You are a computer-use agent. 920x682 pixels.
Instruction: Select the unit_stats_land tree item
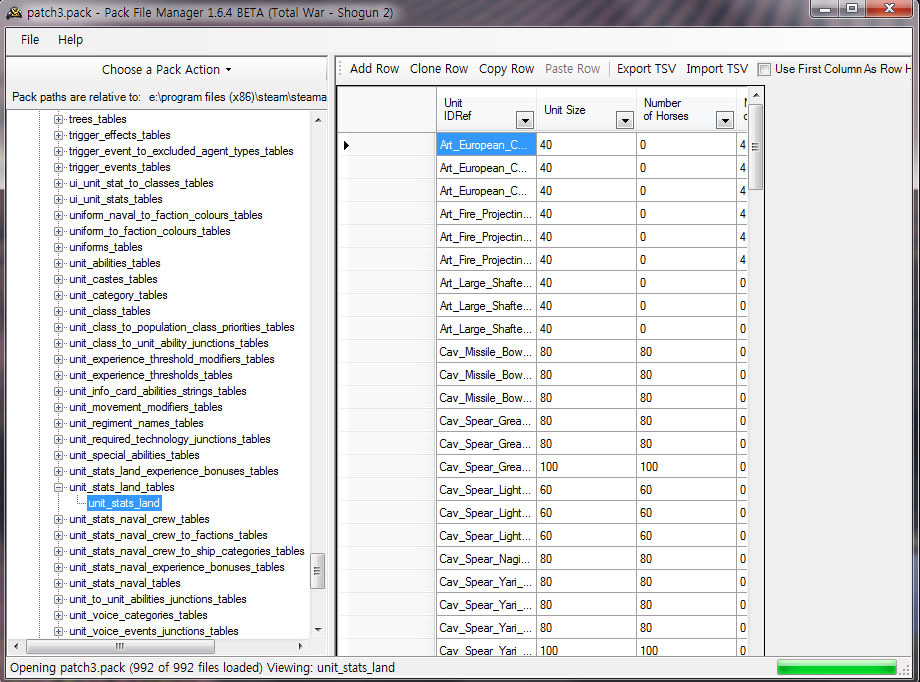click(x=124, y=503)
